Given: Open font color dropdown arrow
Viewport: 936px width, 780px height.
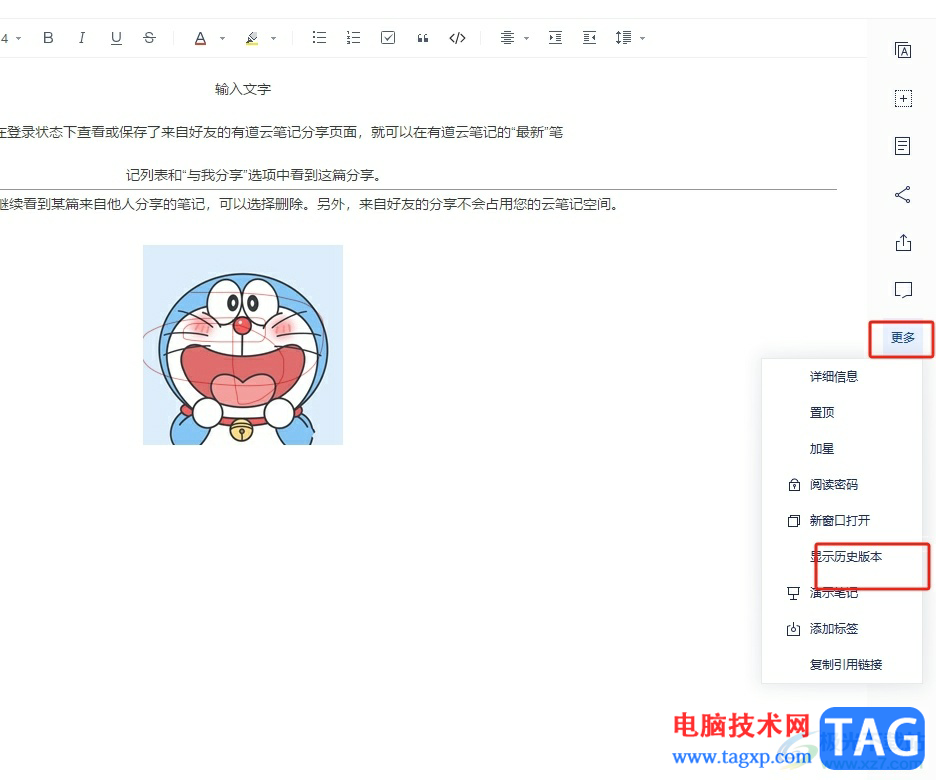Looking at the screenshot, I should (222, 38).
